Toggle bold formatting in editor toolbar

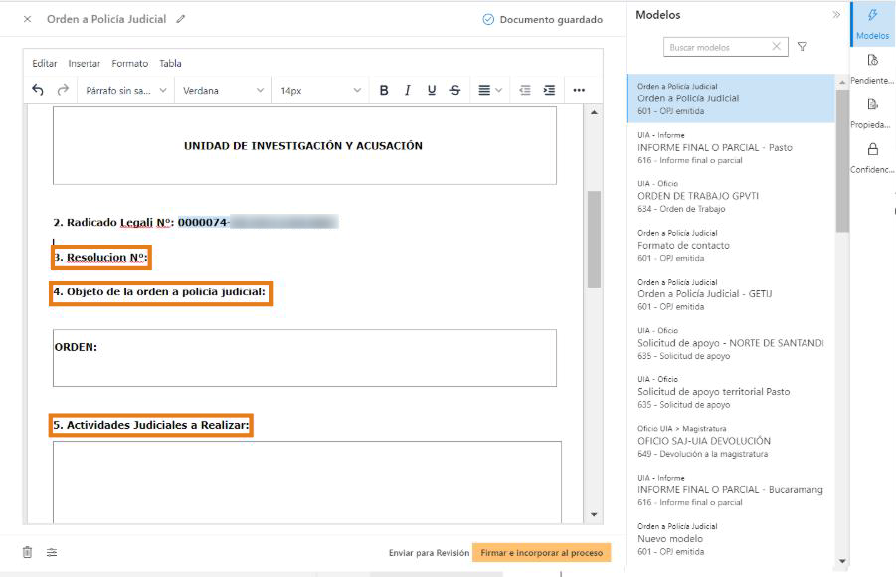(x=384, y=90)
